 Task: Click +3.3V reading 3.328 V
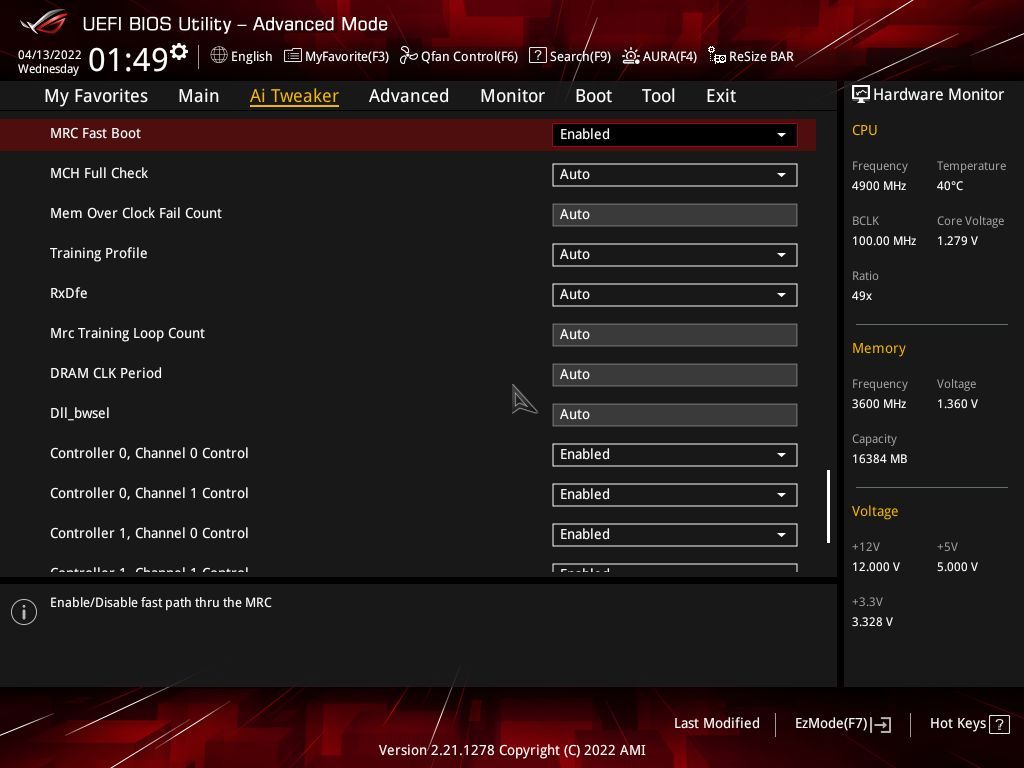coord(872,622)
